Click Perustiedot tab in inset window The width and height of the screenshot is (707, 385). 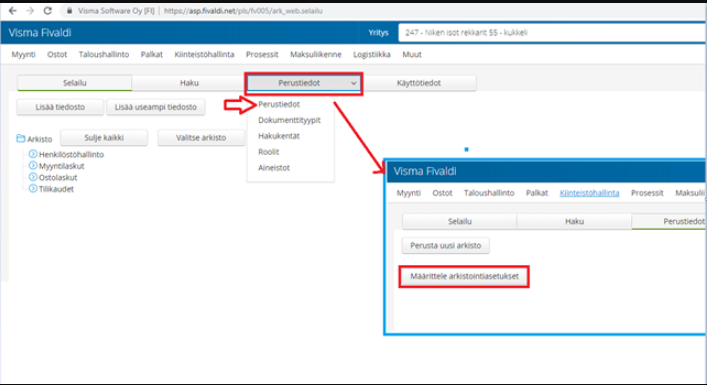point(669,221)
